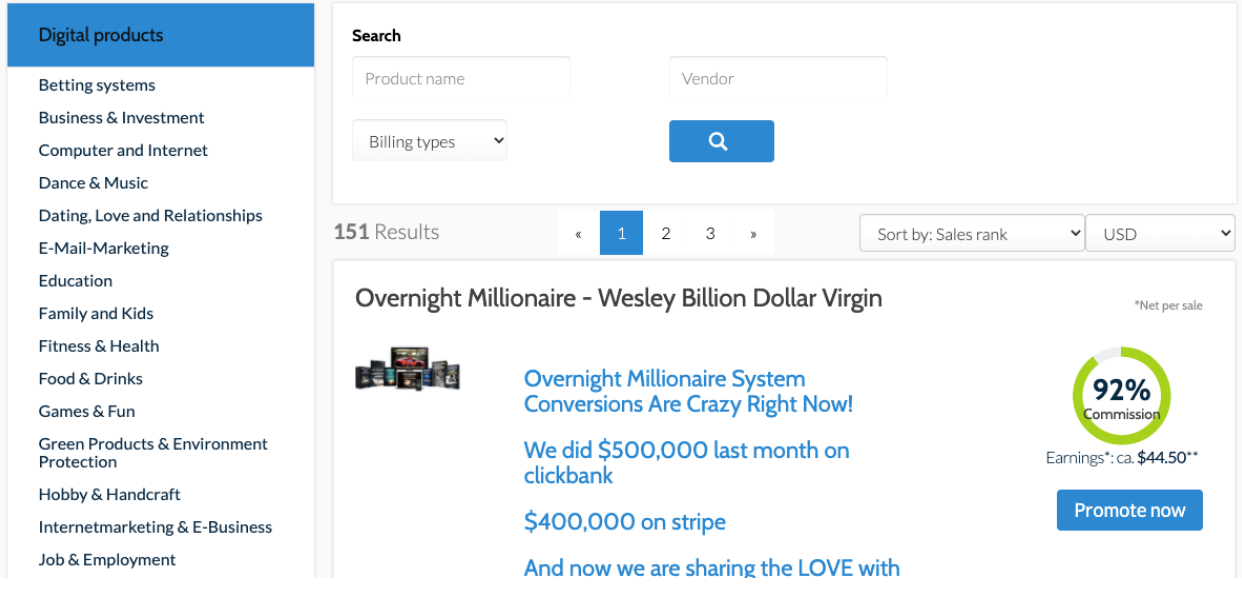
Task: Click the Product name search field
Action: (461, 78)
